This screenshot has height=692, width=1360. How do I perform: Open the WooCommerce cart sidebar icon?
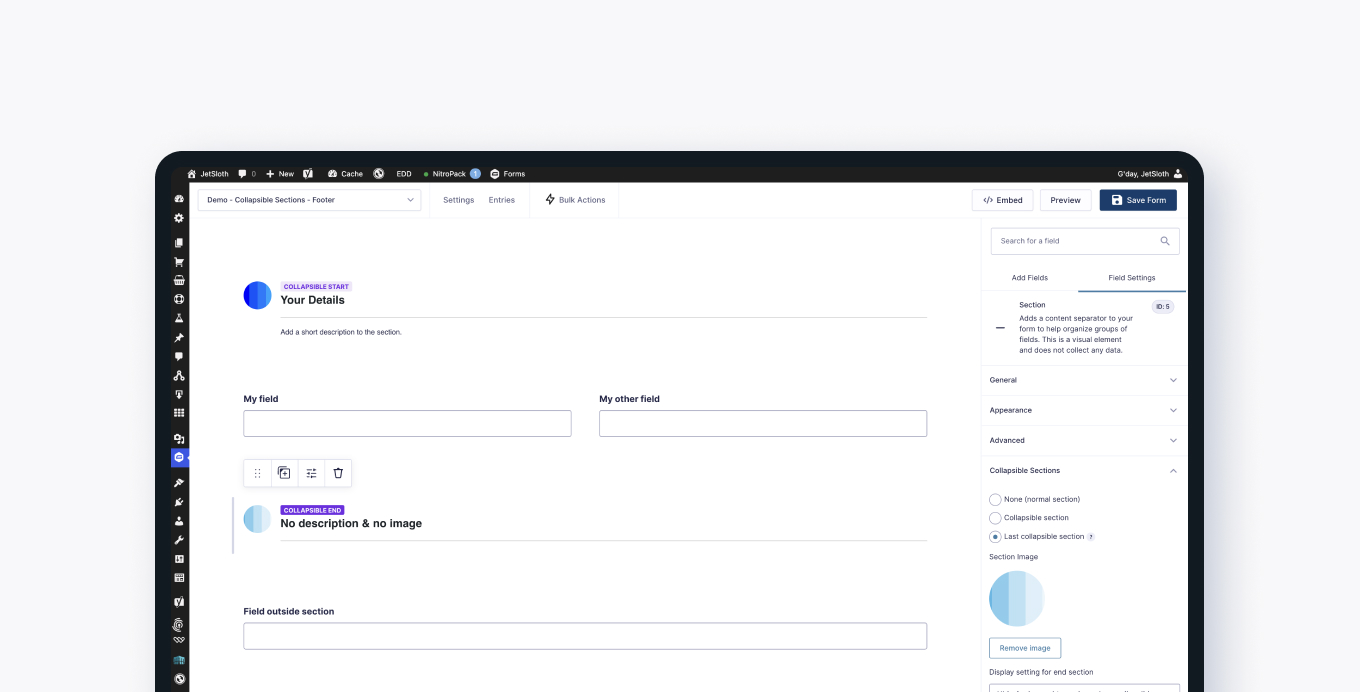pyautogui.click(x=179, y=262)
